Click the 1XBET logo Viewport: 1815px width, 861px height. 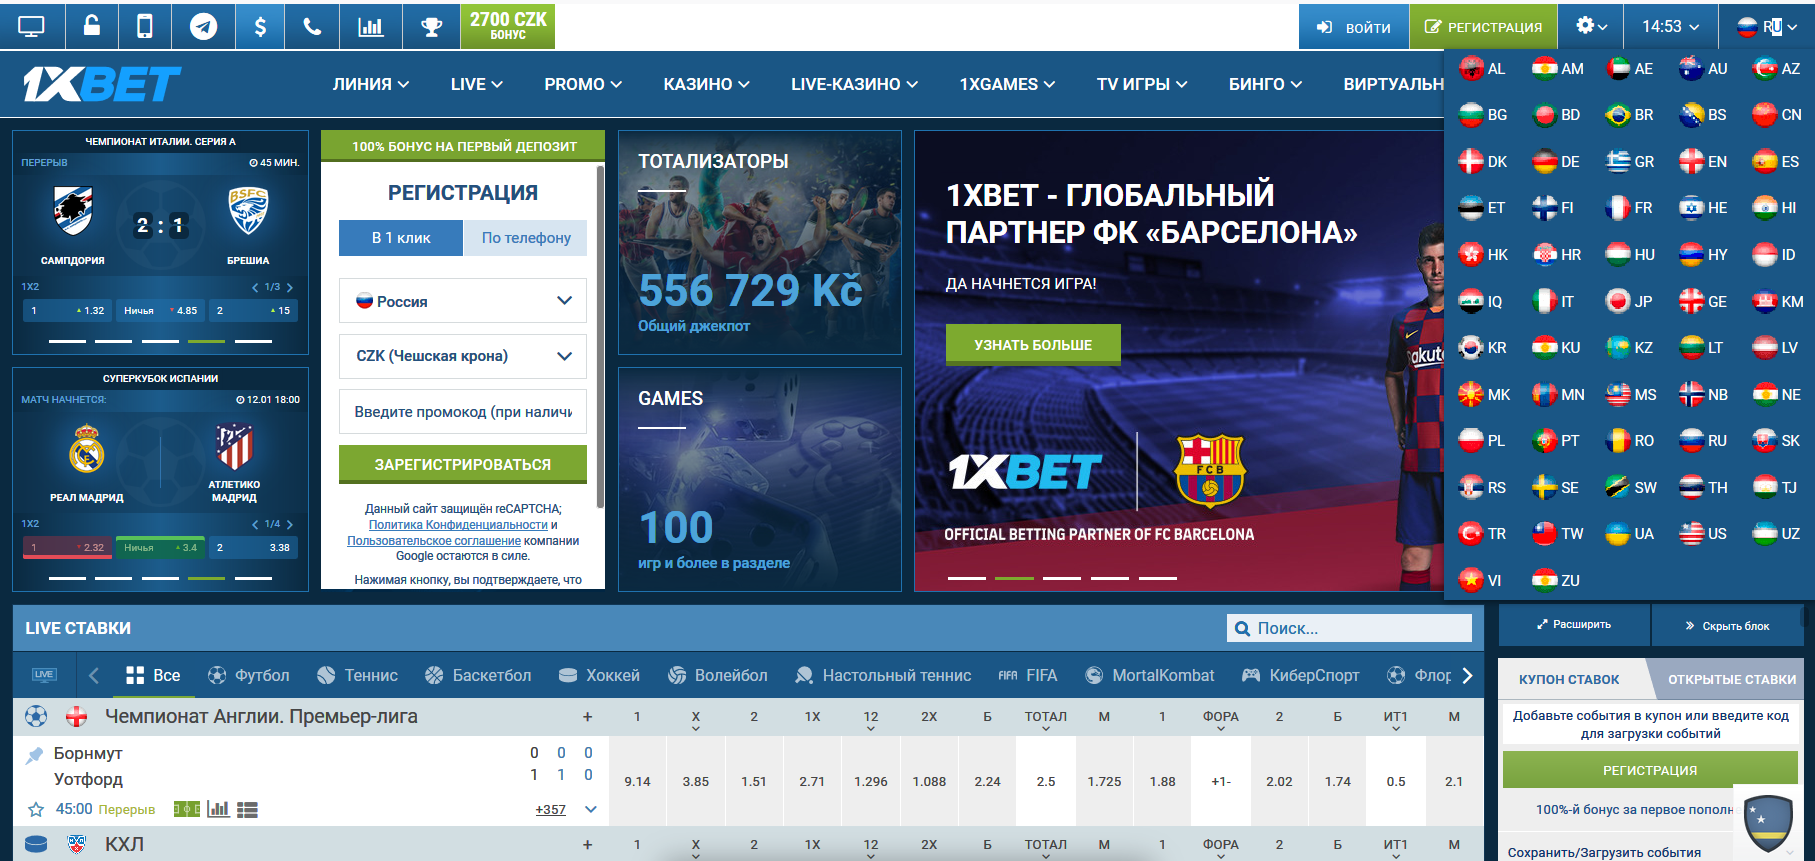tap(101, 85)
